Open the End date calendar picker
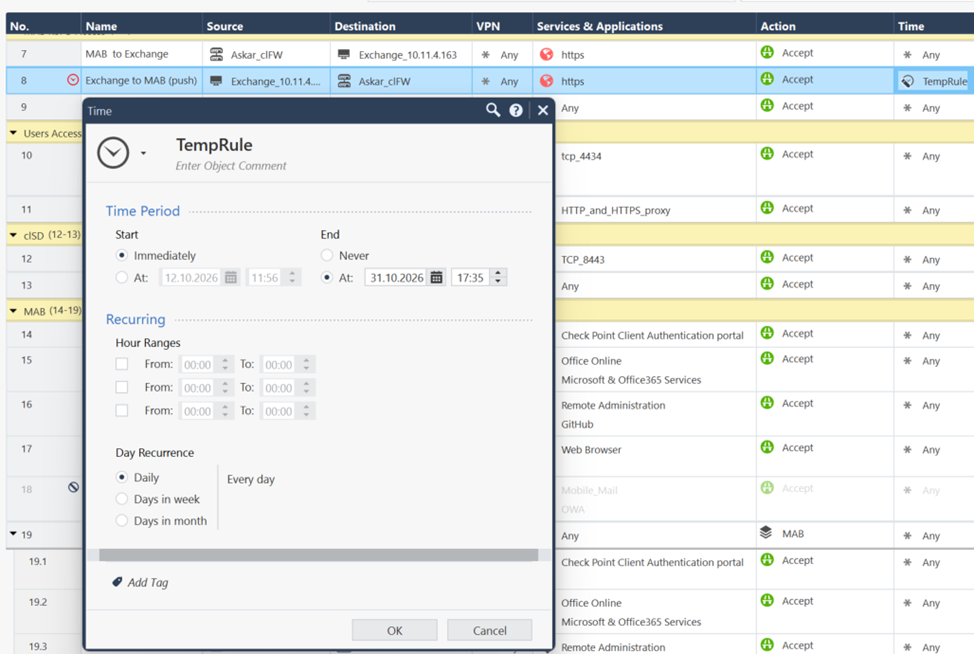 (437, 278)
